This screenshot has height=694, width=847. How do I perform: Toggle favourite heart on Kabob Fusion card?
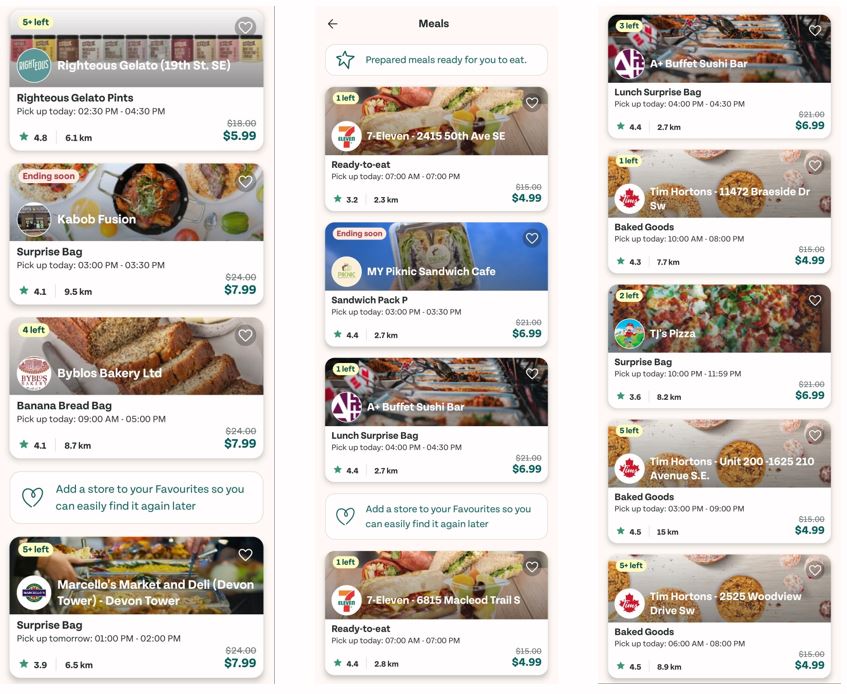click(245, 181)
